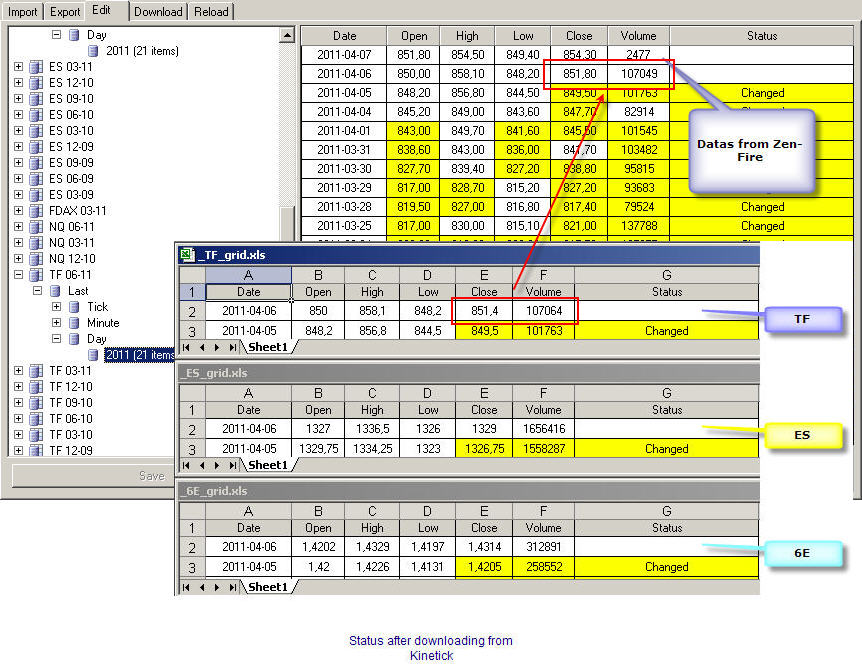Expand the ES 12-10 tree node

[19, 82]
